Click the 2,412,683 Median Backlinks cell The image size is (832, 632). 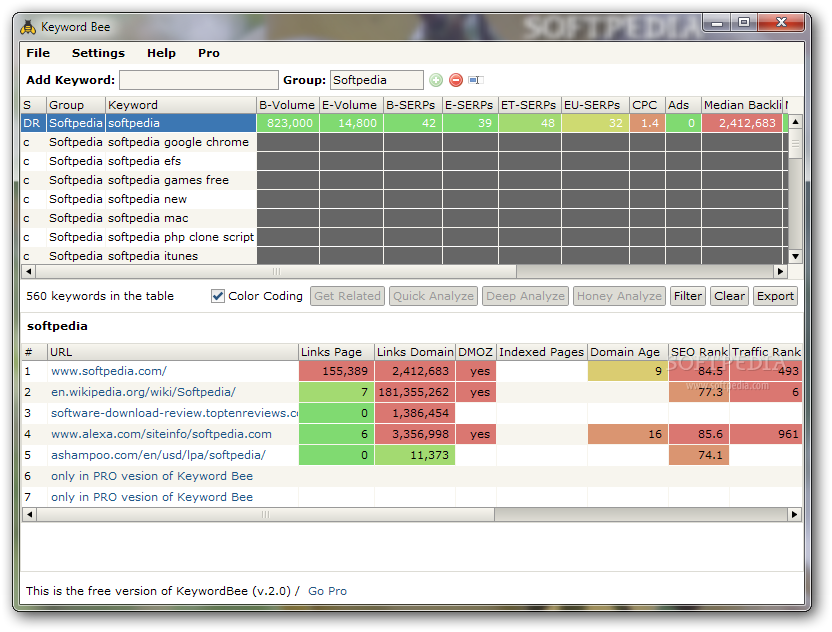click(742, 123)
